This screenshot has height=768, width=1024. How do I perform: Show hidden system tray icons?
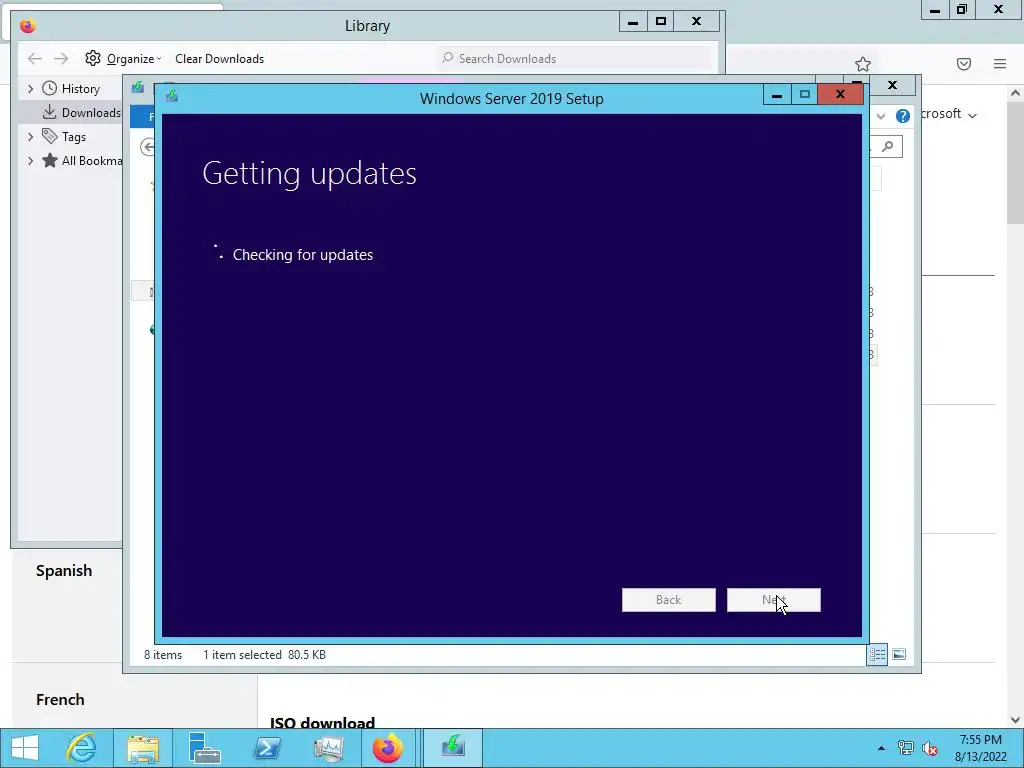pos(882,748)
